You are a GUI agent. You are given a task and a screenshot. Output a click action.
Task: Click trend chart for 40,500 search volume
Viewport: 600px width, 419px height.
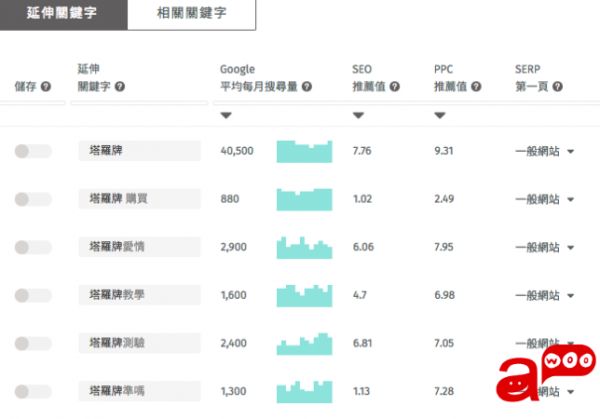pyautogui.click(x=304, y=152)
